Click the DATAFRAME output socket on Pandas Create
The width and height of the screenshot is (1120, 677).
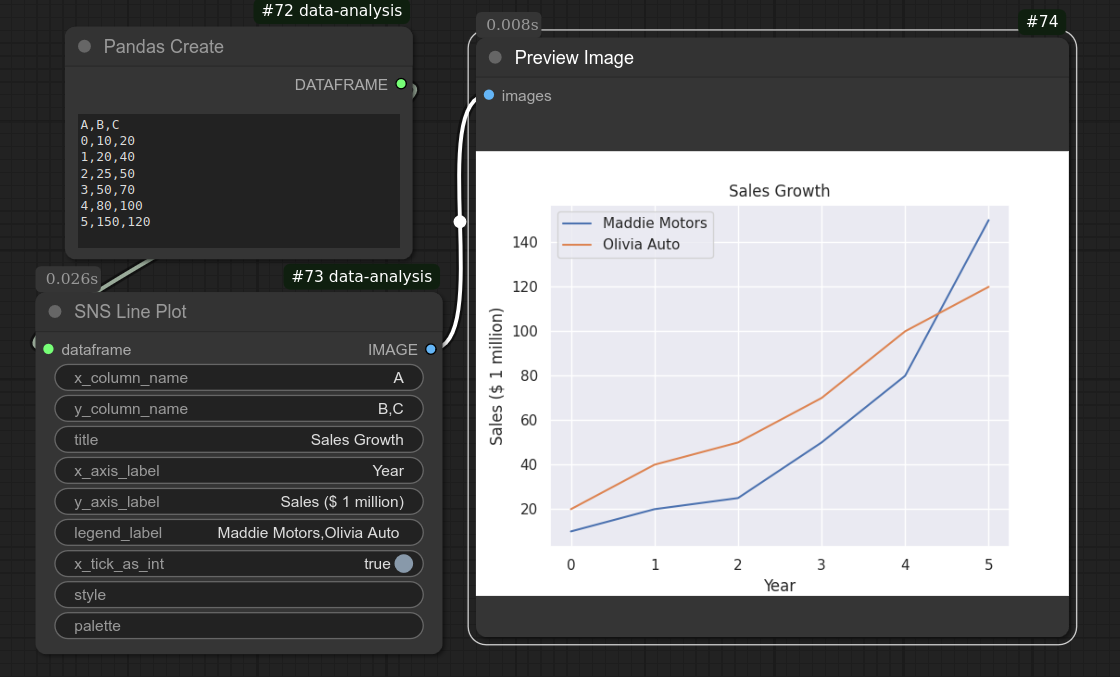[401, 84]
